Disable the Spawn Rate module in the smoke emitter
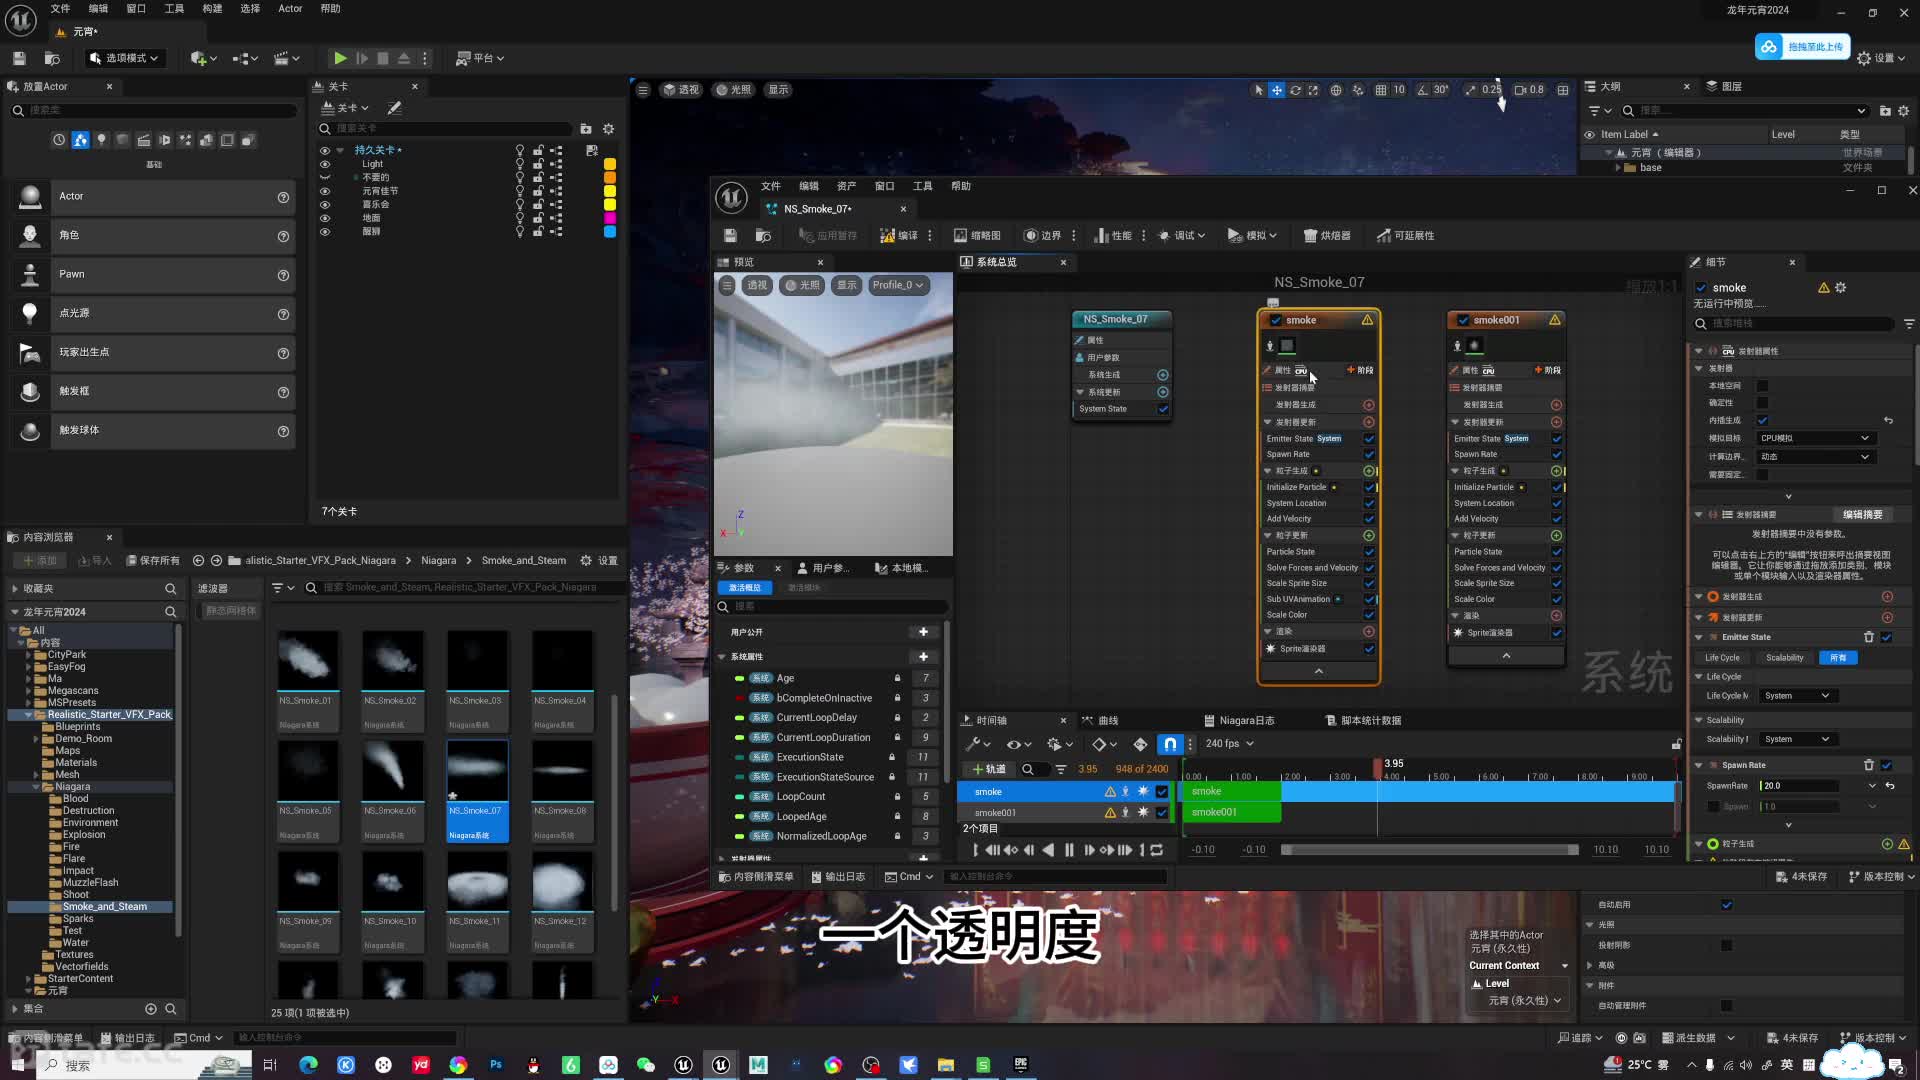The image size is (1920, 1080). pos(1369,454)
